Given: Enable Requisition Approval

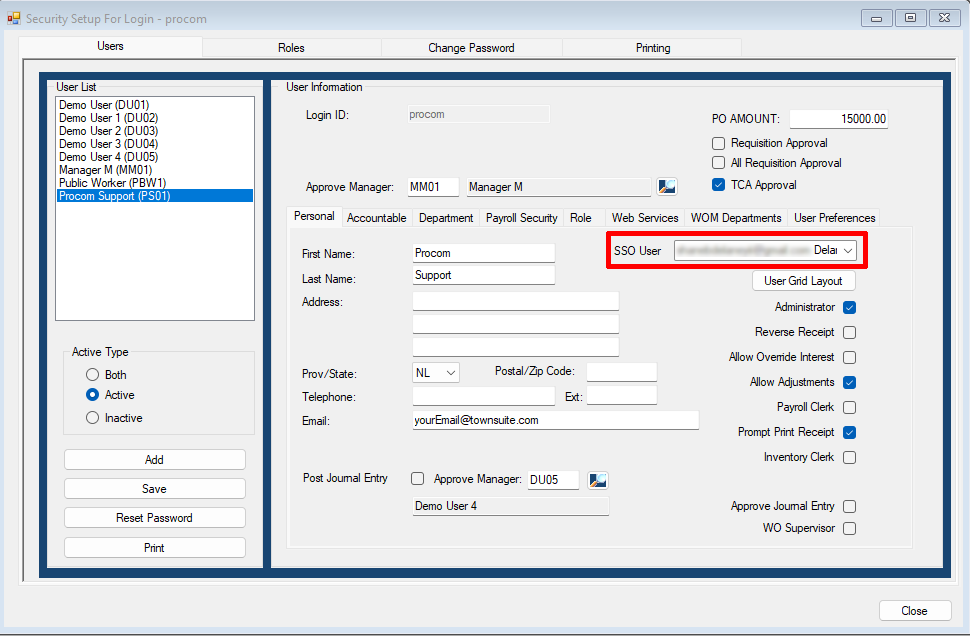Looking at the screenshot, I should 718,143.
